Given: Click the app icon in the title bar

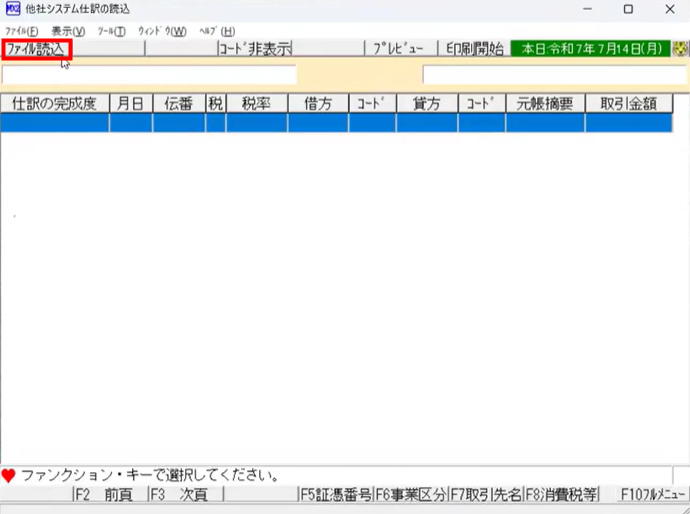Looking at the screenshot, I should [13, 9].
